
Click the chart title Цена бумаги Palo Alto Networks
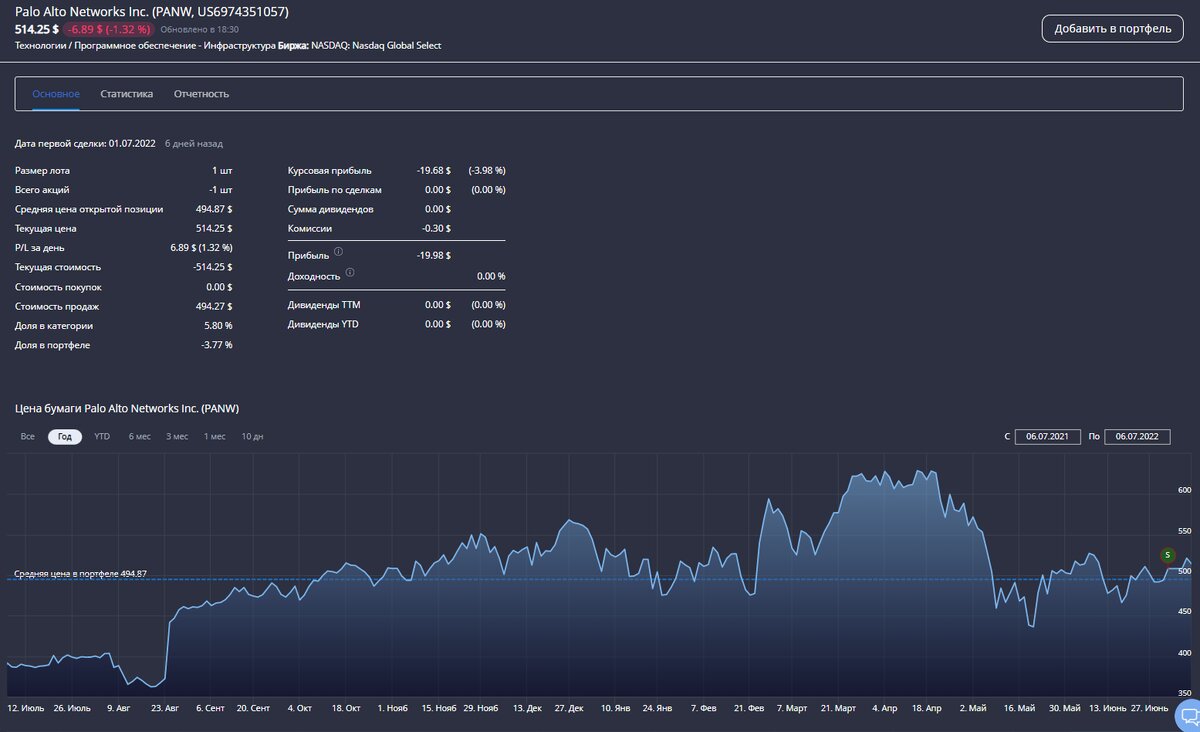(x=127, y=408)
